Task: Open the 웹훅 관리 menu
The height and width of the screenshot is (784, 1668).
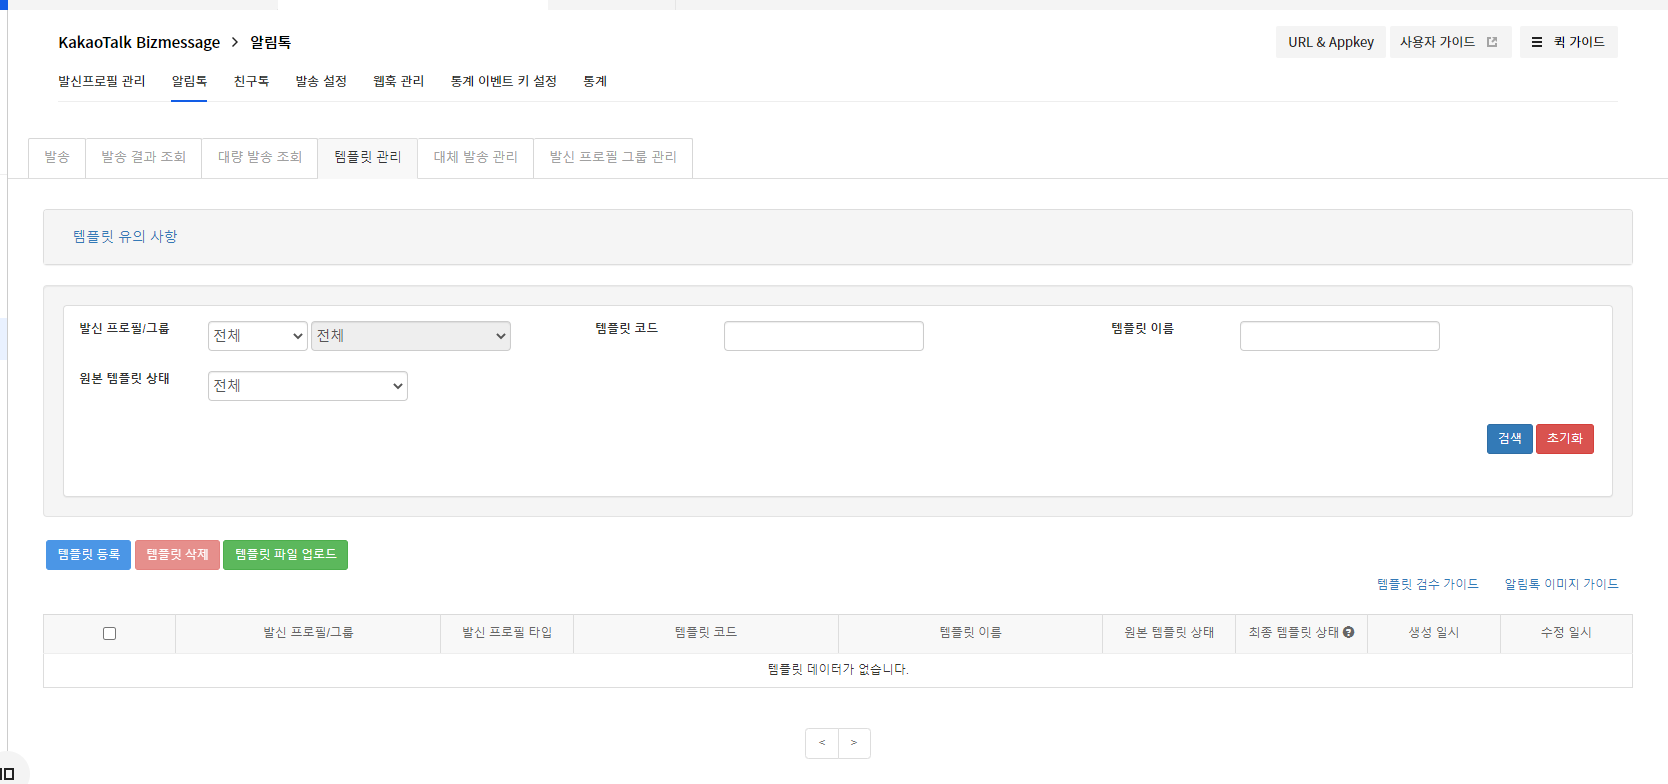Action: 399,81
